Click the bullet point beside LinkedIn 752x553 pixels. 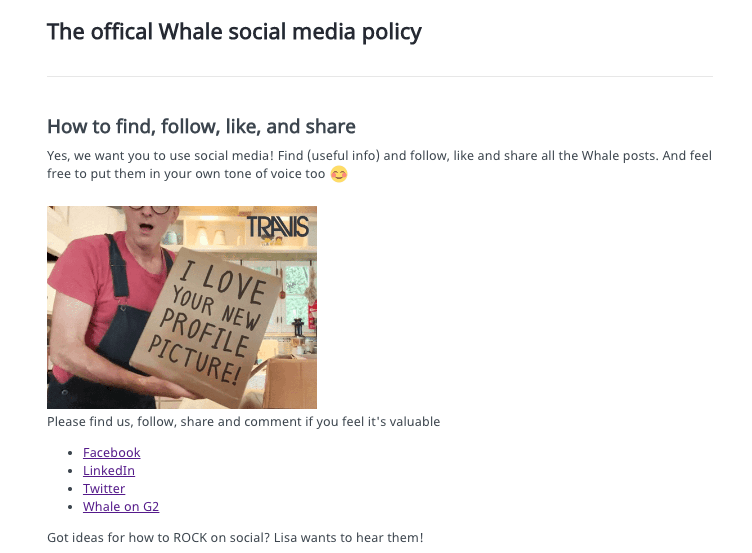[x=69, y=471]
